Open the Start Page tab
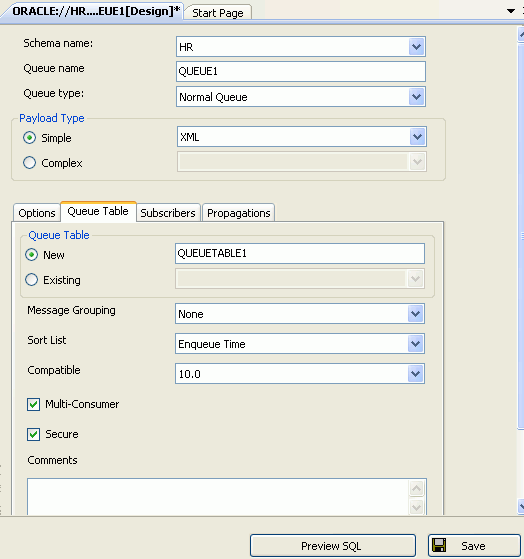This screenshot has height=559, width=524. click(x=218, y=13)
